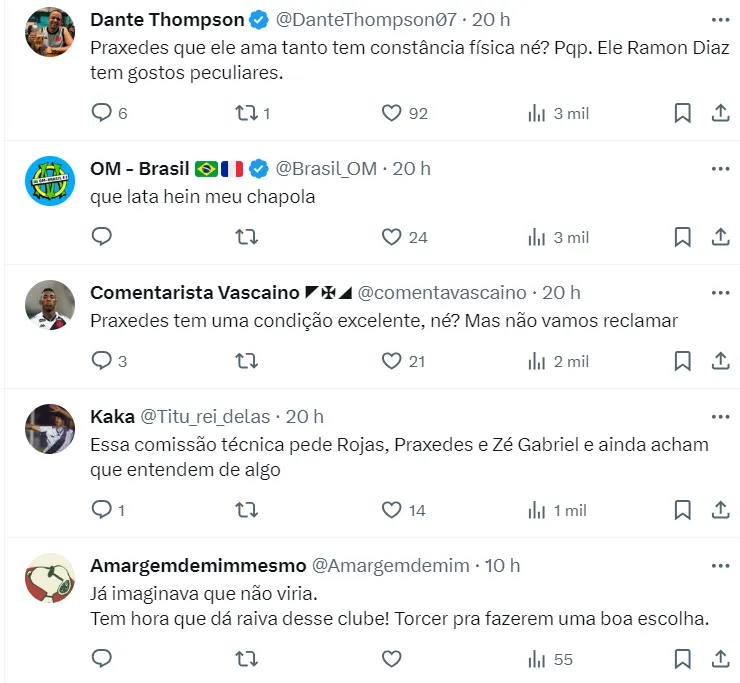Reply to Comentarista Vascaino's tweet

point(102,361)
